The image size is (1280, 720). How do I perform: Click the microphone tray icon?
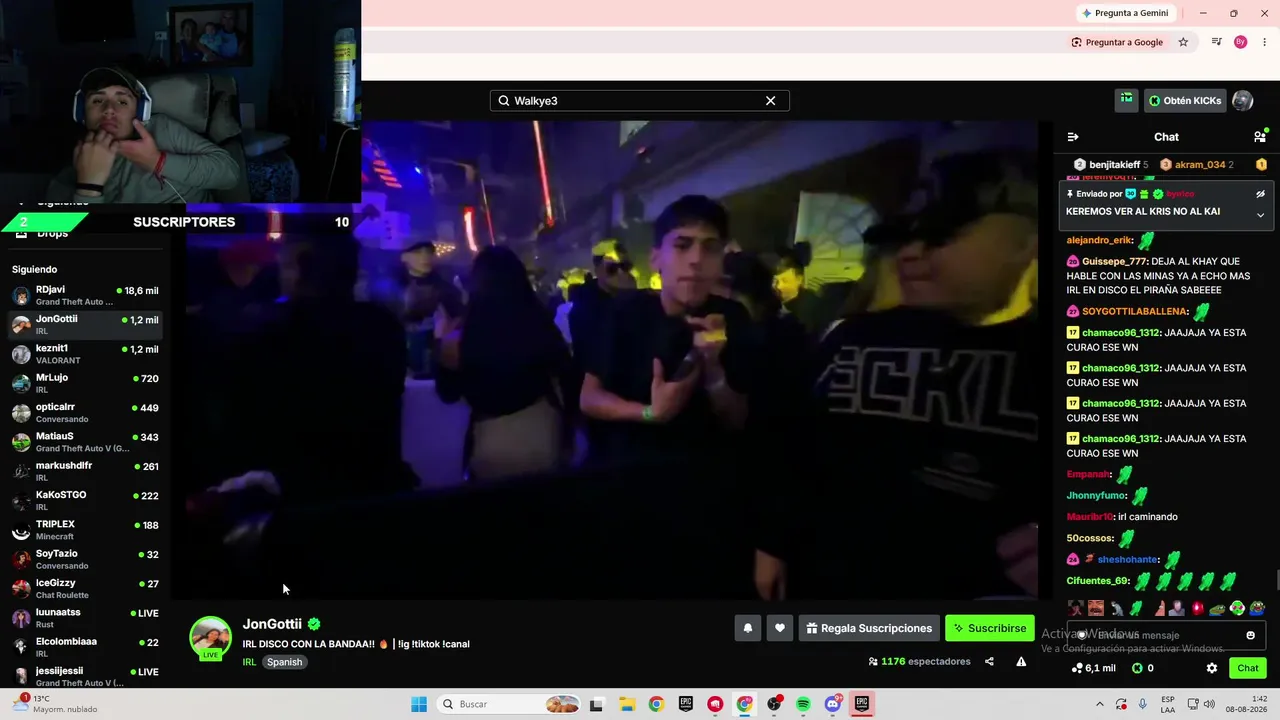coord(1143,704)
